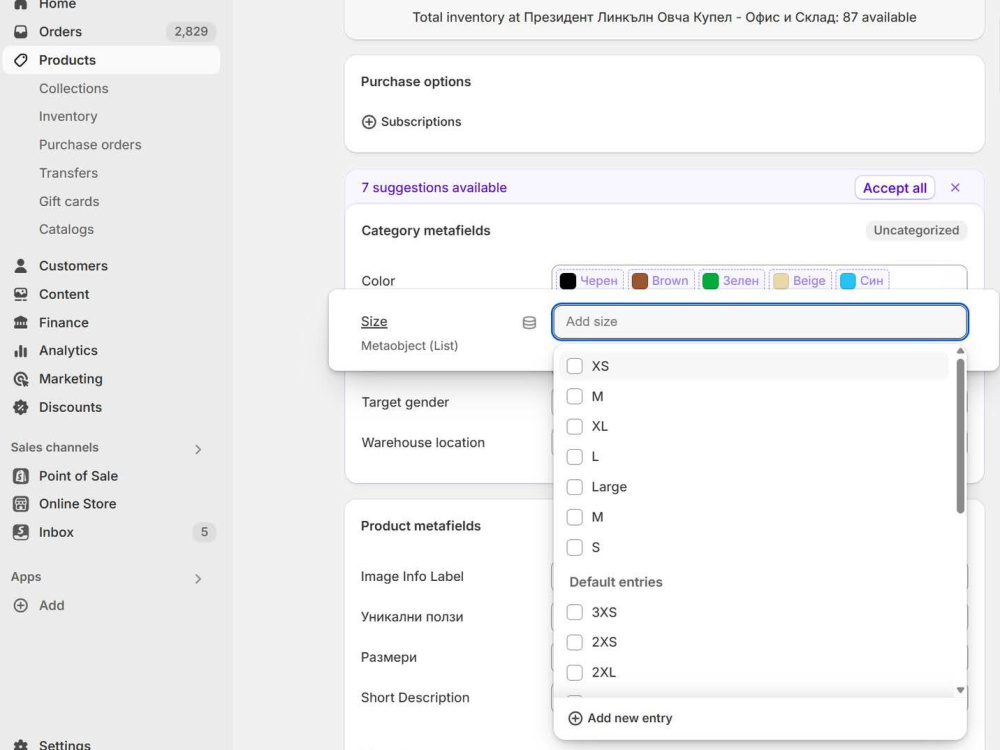Click the underlined Size metafield label
This screenshot has width=1000, height=750.
[374, 321]
